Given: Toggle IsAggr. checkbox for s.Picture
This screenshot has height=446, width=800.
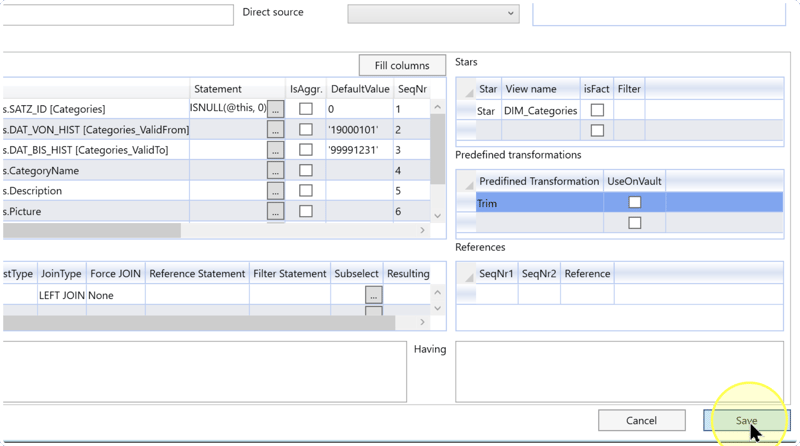Looking at the screenshot, I should 306,211.
